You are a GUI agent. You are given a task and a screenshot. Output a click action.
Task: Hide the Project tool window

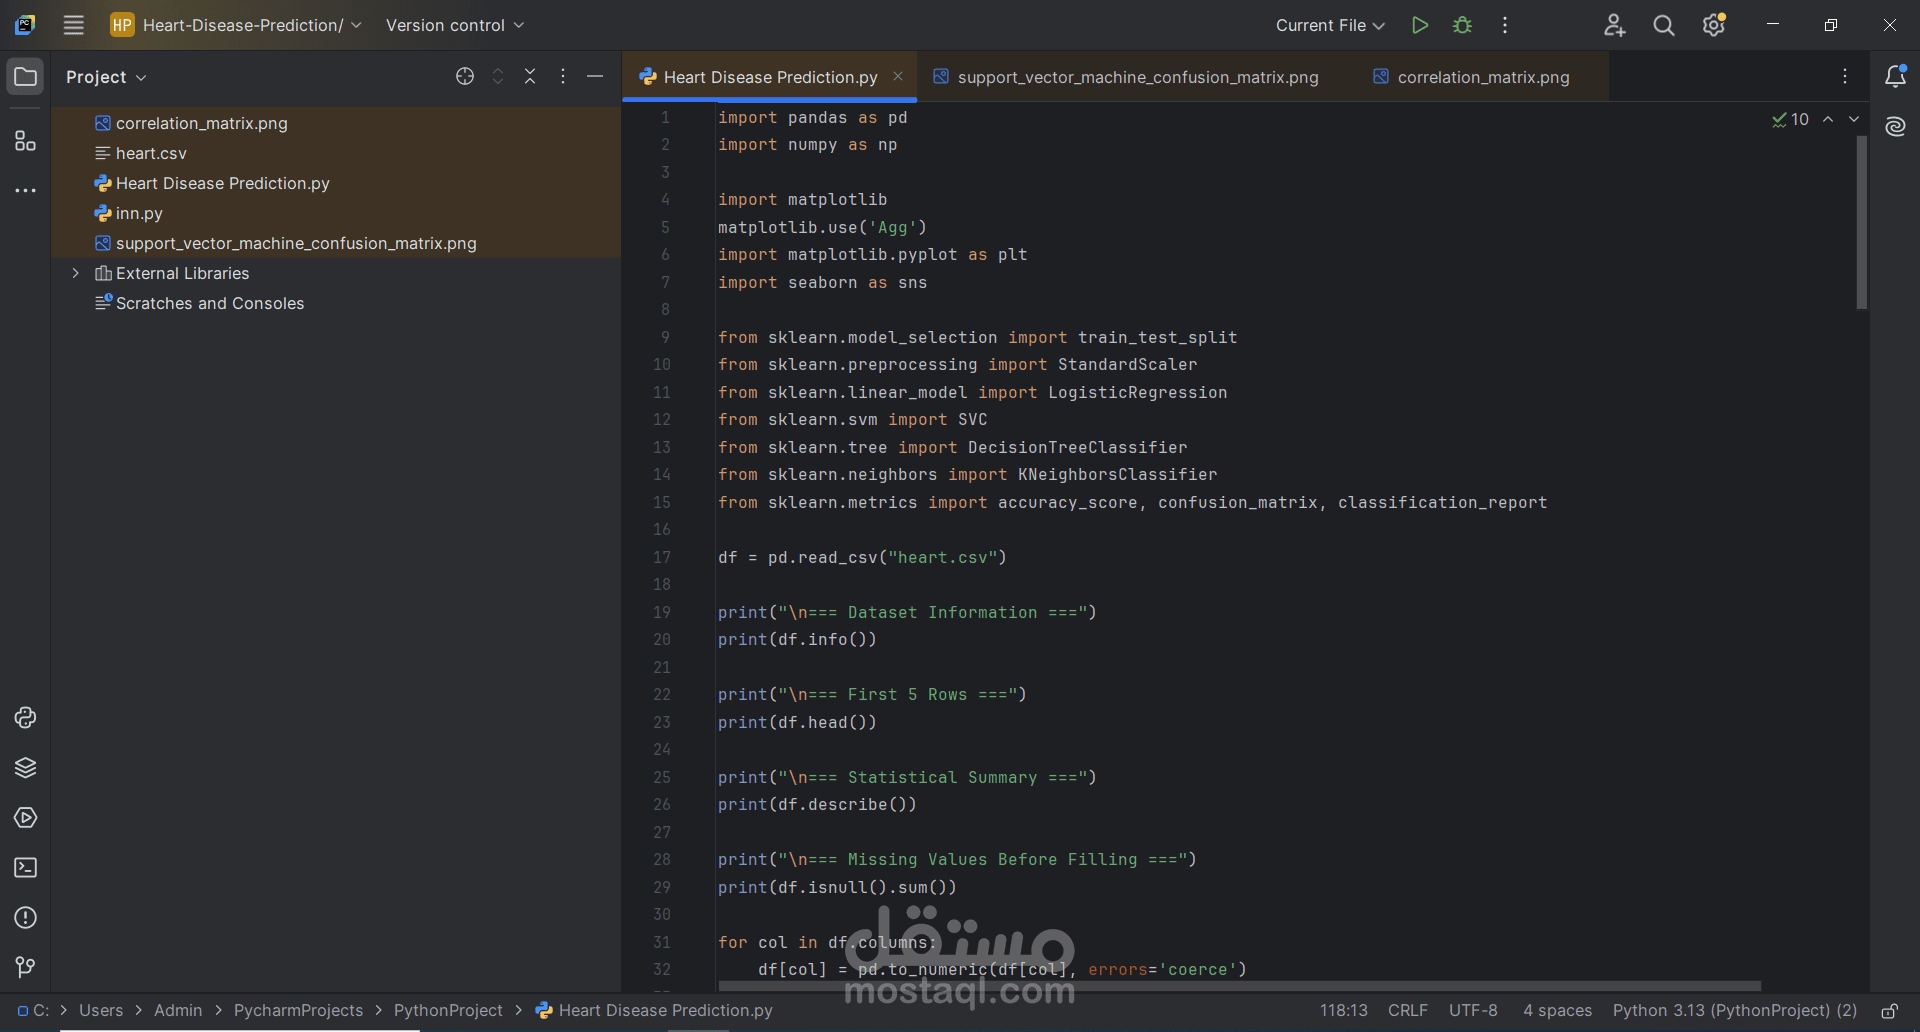(x=595, y=76)
